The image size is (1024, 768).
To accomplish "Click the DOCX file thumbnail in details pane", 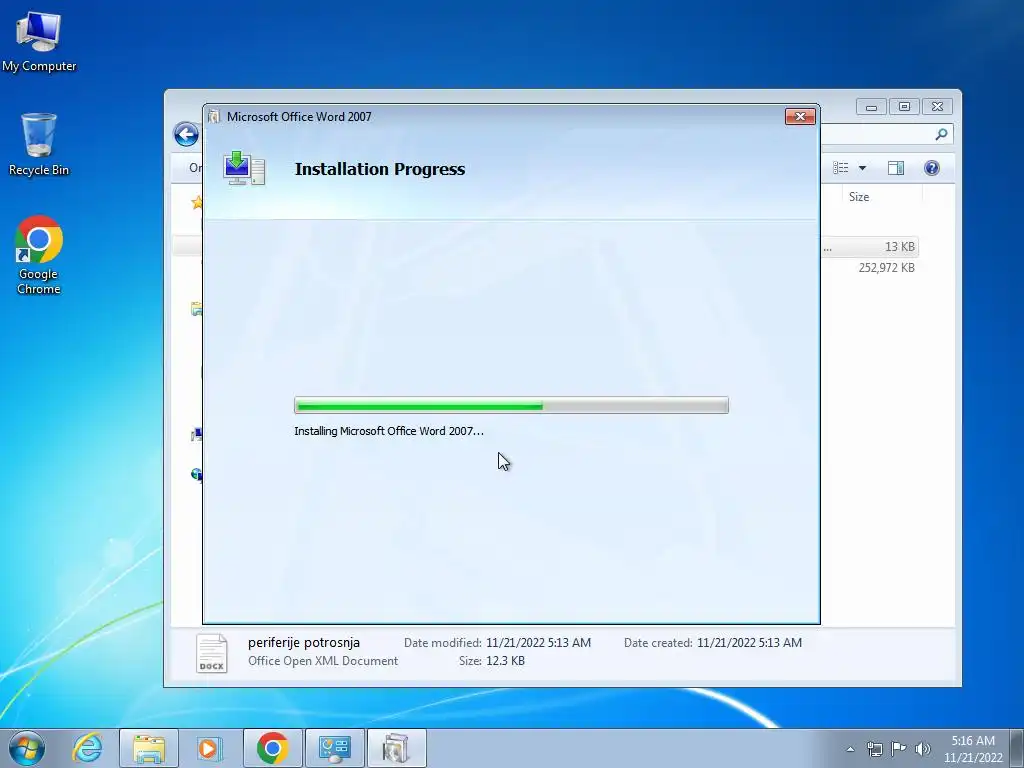I will (x=212, y=653).
